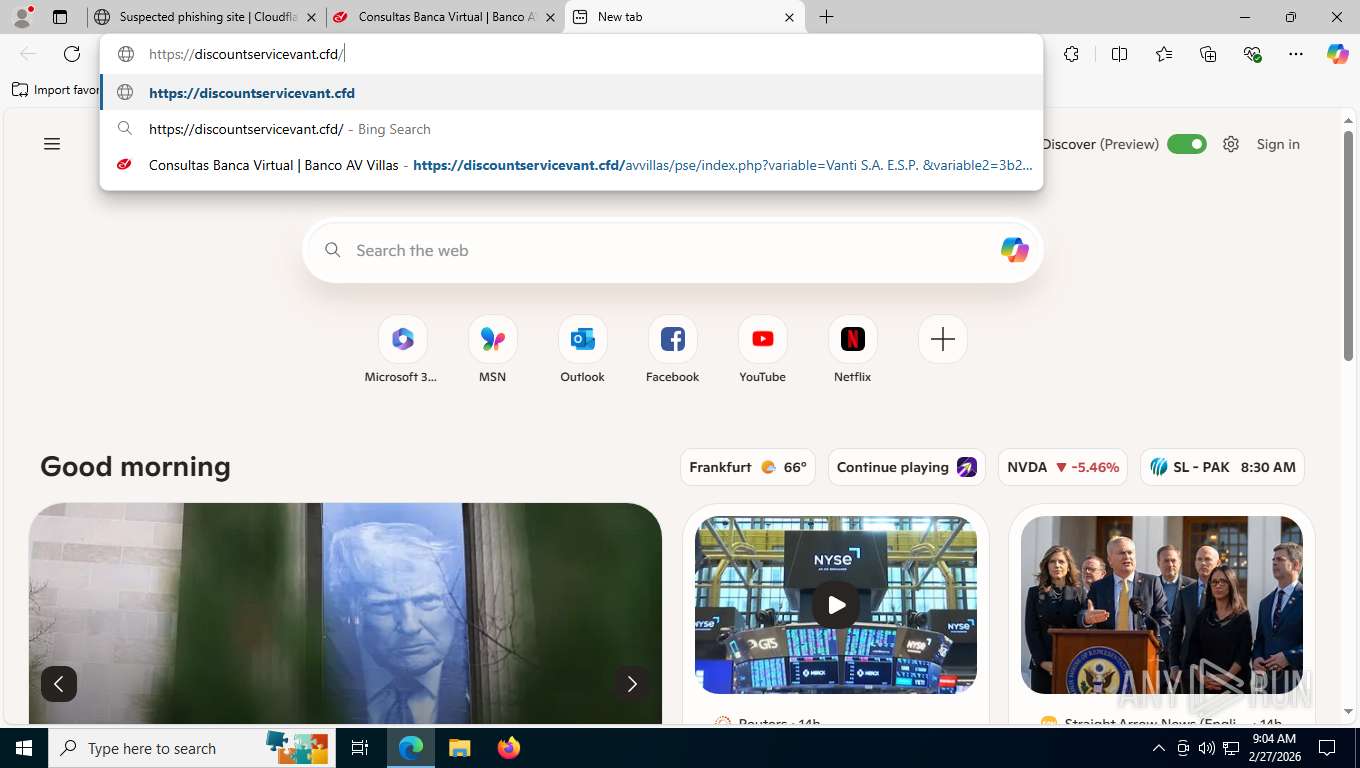Pick the Banco AV Villas history suggestion
The height and width of the screenshot is (768, 1360).
pyautogui.click(x=571, y=165)
